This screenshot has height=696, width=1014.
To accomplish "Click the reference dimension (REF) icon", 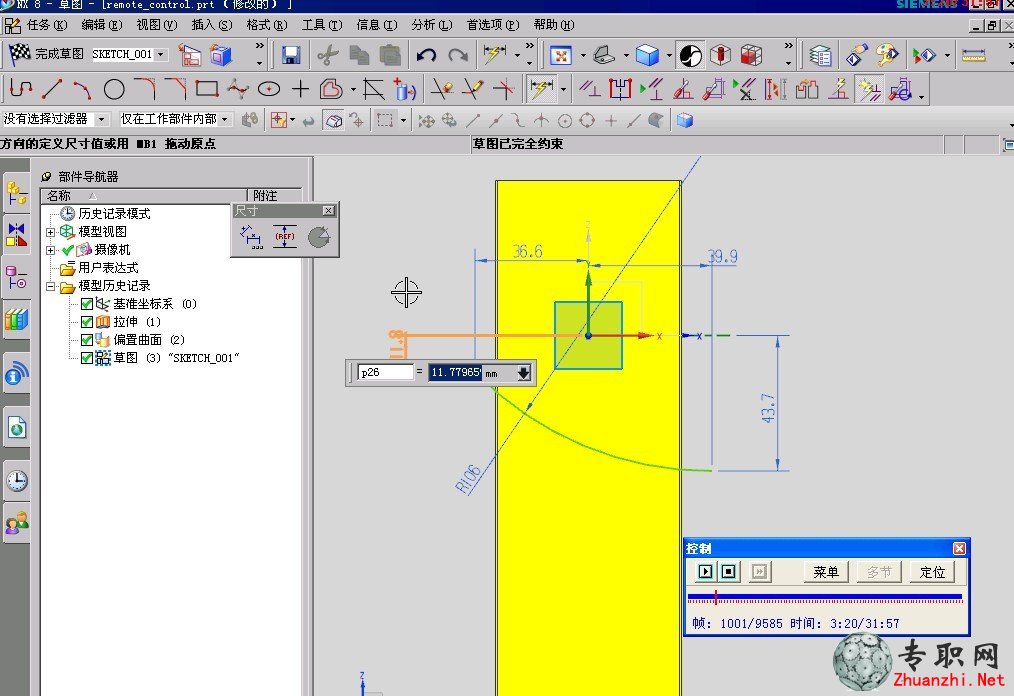I will (x=285, y=237).
